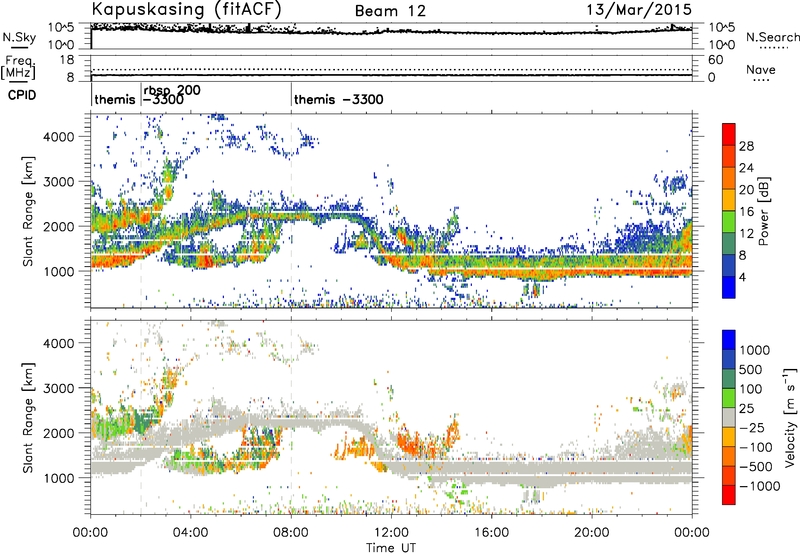Select the N.Sky legend label

(x=19, y=37)
